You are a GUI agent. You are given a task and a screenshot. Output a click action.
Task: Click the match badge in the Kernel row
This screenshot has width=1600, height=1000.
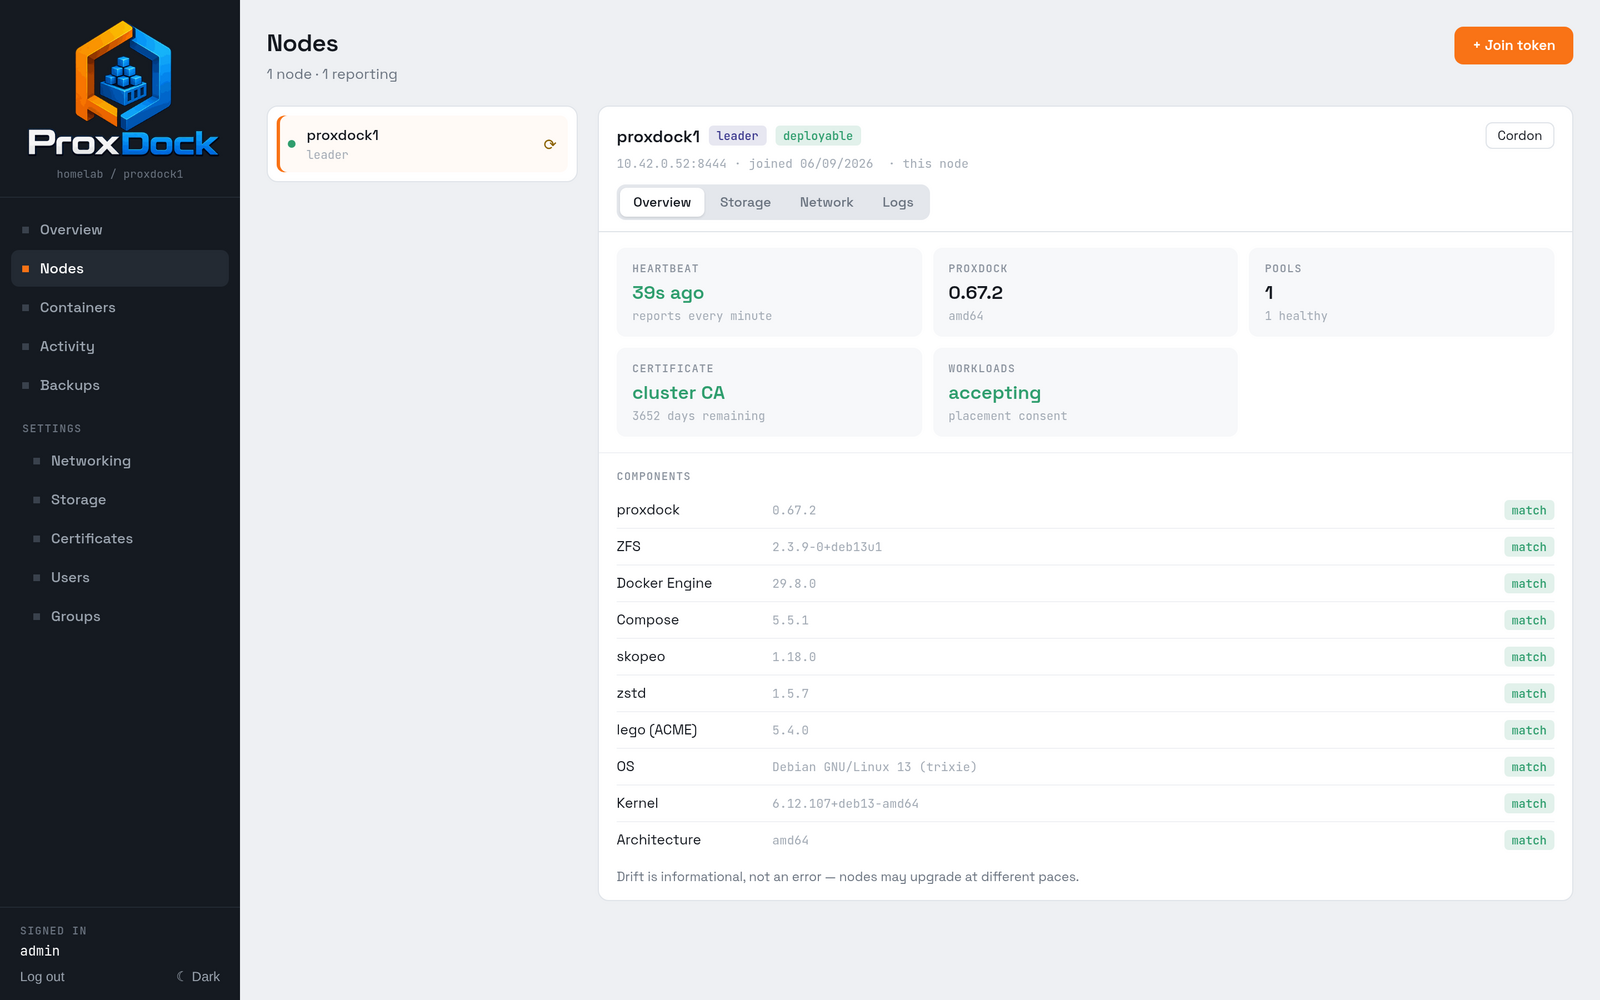pyautogui.click(x=1529, y=804)
